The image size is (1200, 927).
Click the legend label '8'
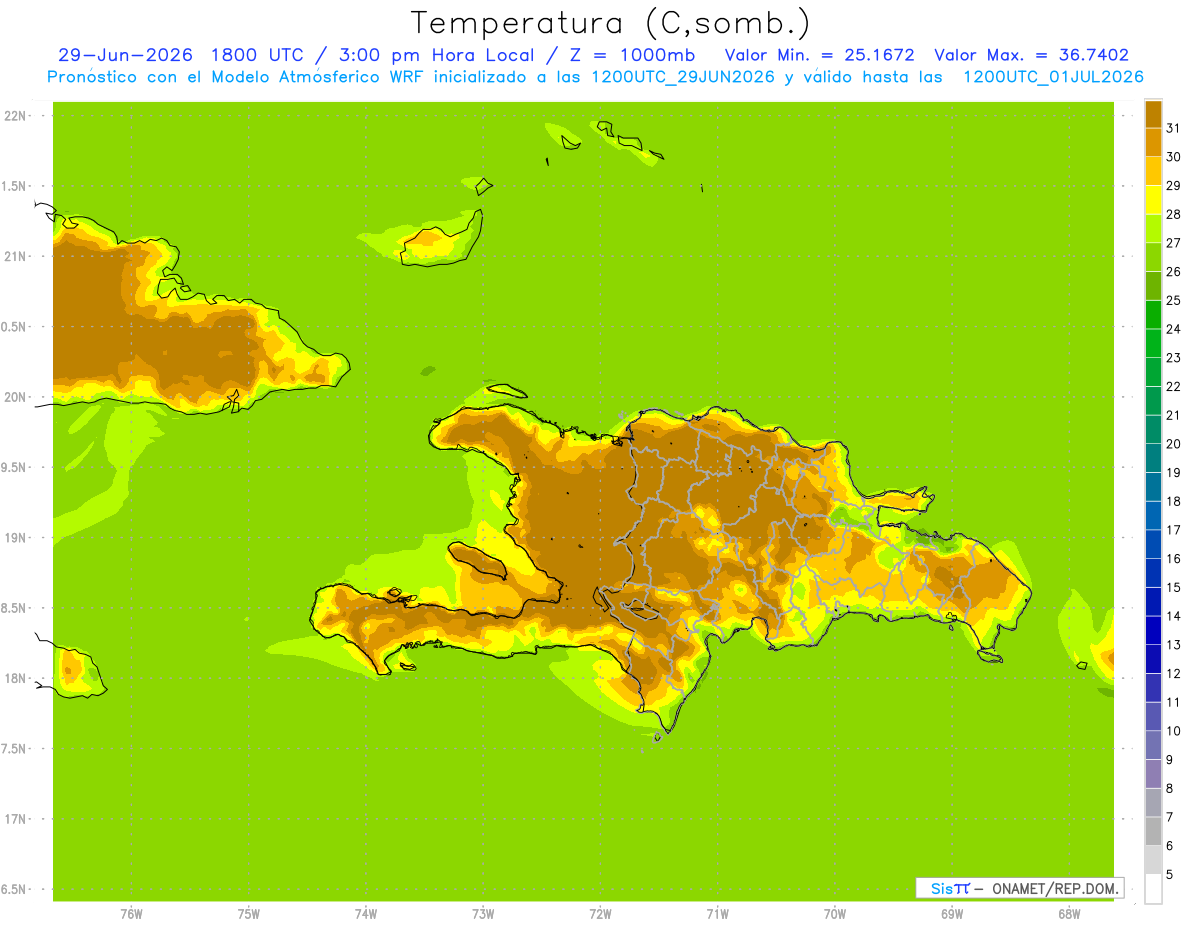1169,788
